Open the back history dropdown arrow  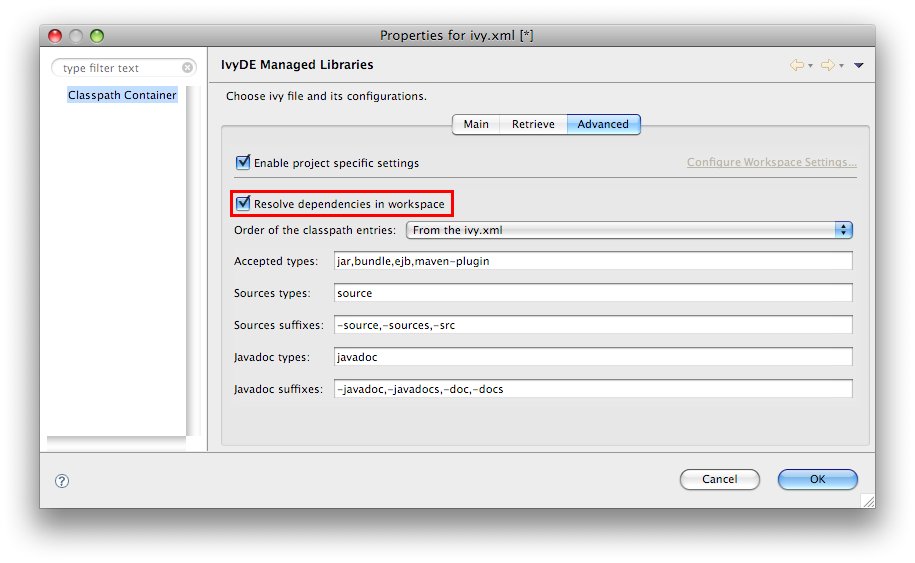click(x=810, y=66)
